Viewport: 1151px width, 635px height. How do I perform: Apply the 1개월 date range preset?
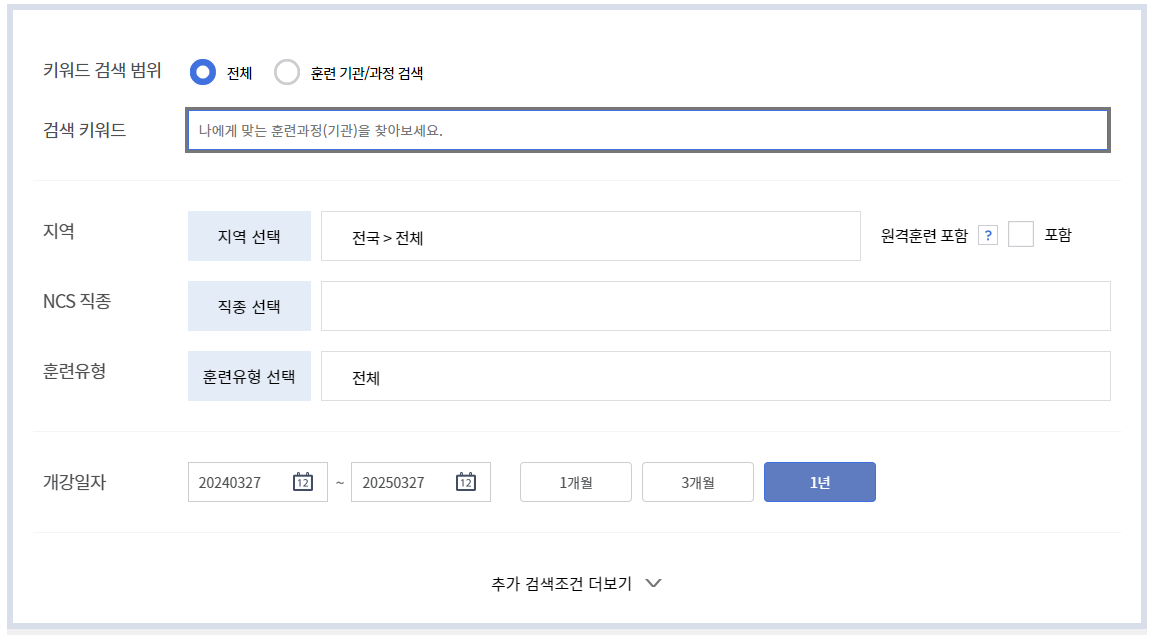point(575,481)
